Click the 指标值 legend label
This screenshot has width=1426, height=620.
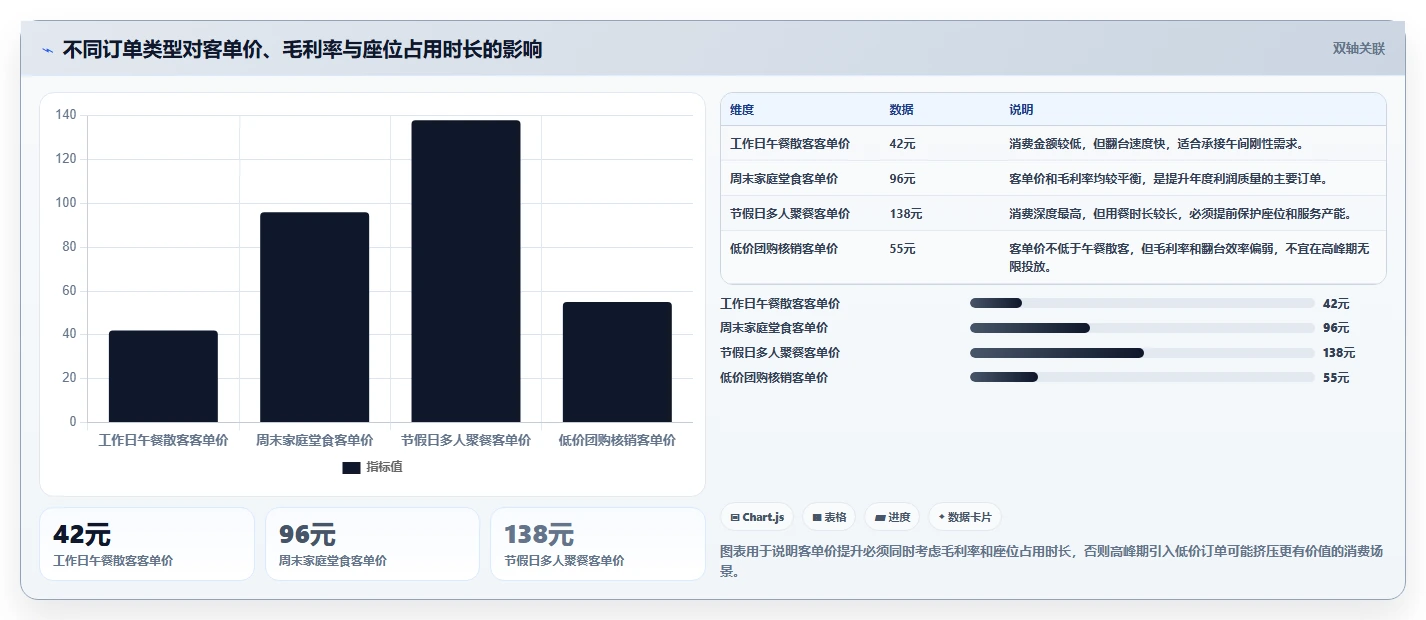384,467
